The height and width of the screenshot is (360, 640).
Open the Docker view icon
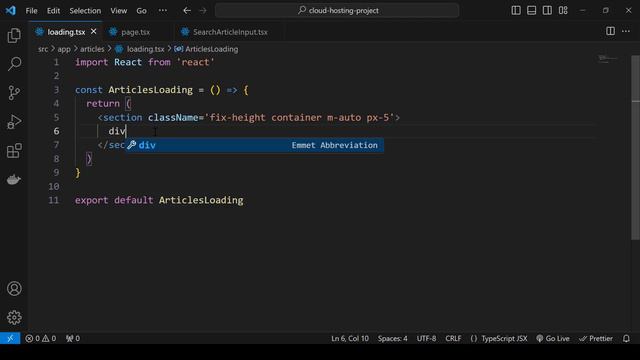click(14, 180)
